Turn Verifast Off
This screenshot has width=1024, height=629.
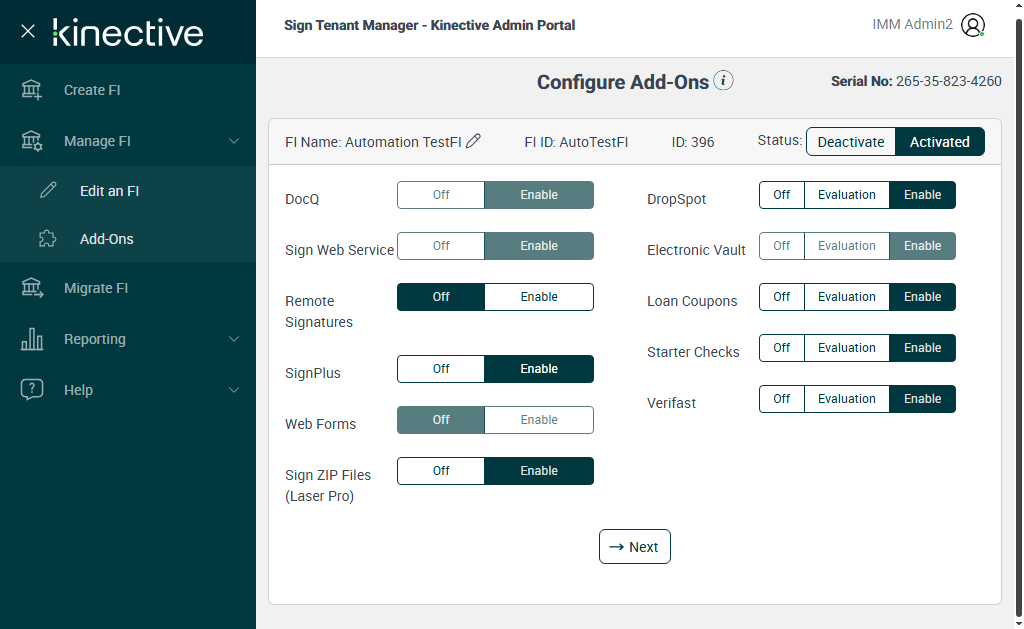(782, 398)
